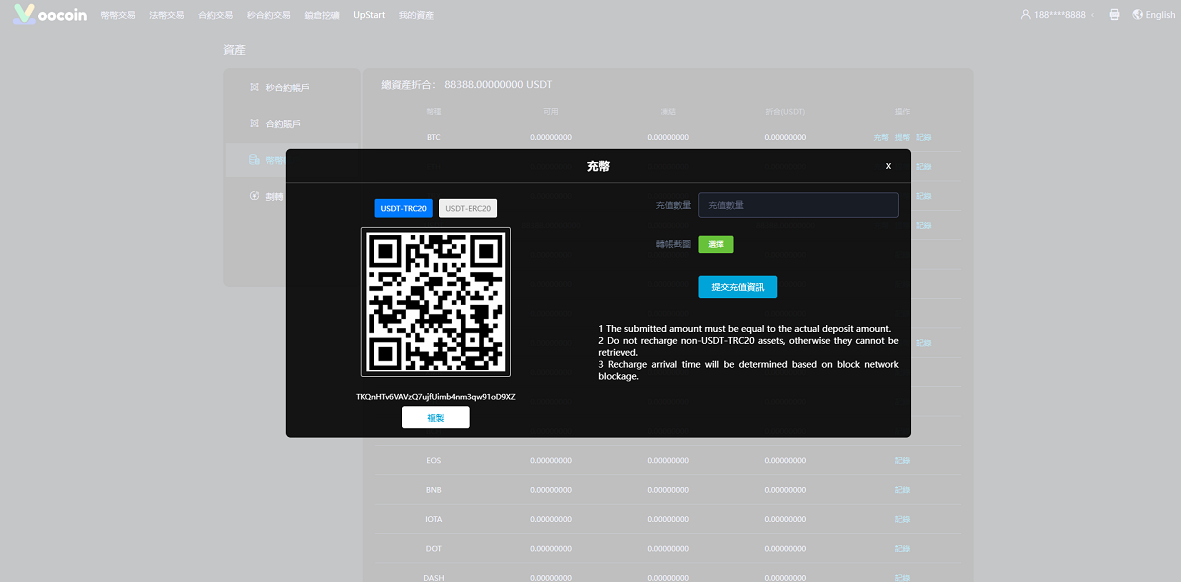Open the 幣幣交易 menu
The width and height of the screenshot is (1181, 582).
point(118,16)
